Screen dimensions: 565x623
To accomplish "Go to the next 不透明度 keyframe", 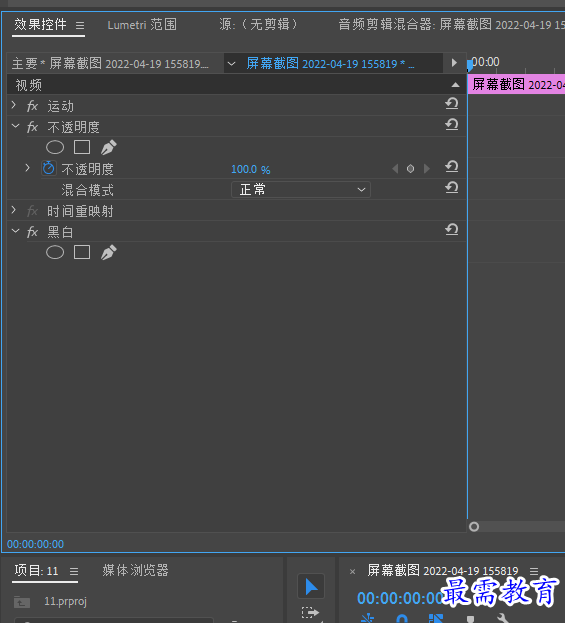I will 427,169.
